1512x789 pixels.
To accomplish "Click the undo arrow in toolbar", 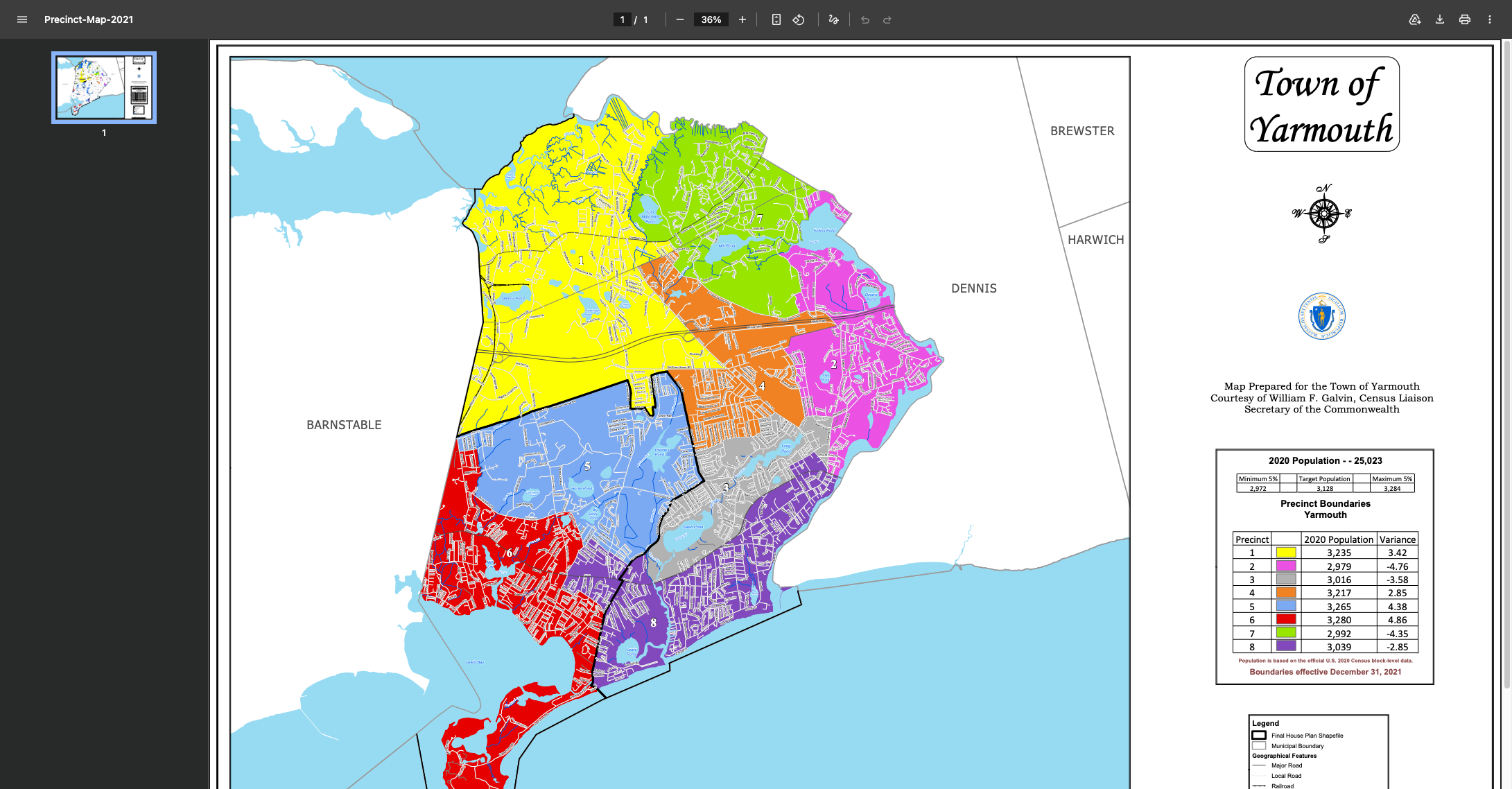I will coord(865,19).
